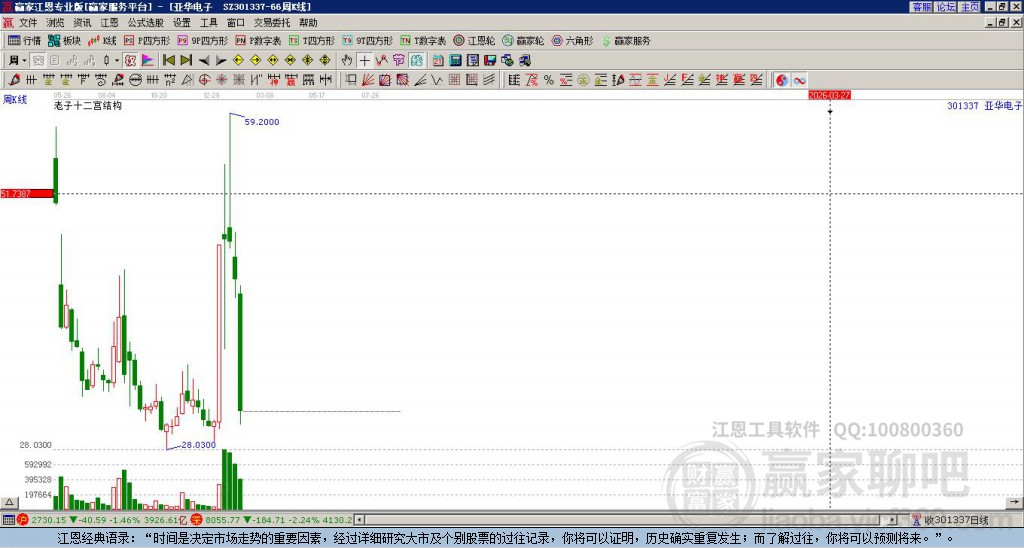The width and height of the screenshot is (1024, 548).
Task: Open the 论坛 forum link
Action: click(x=946, y=7)
